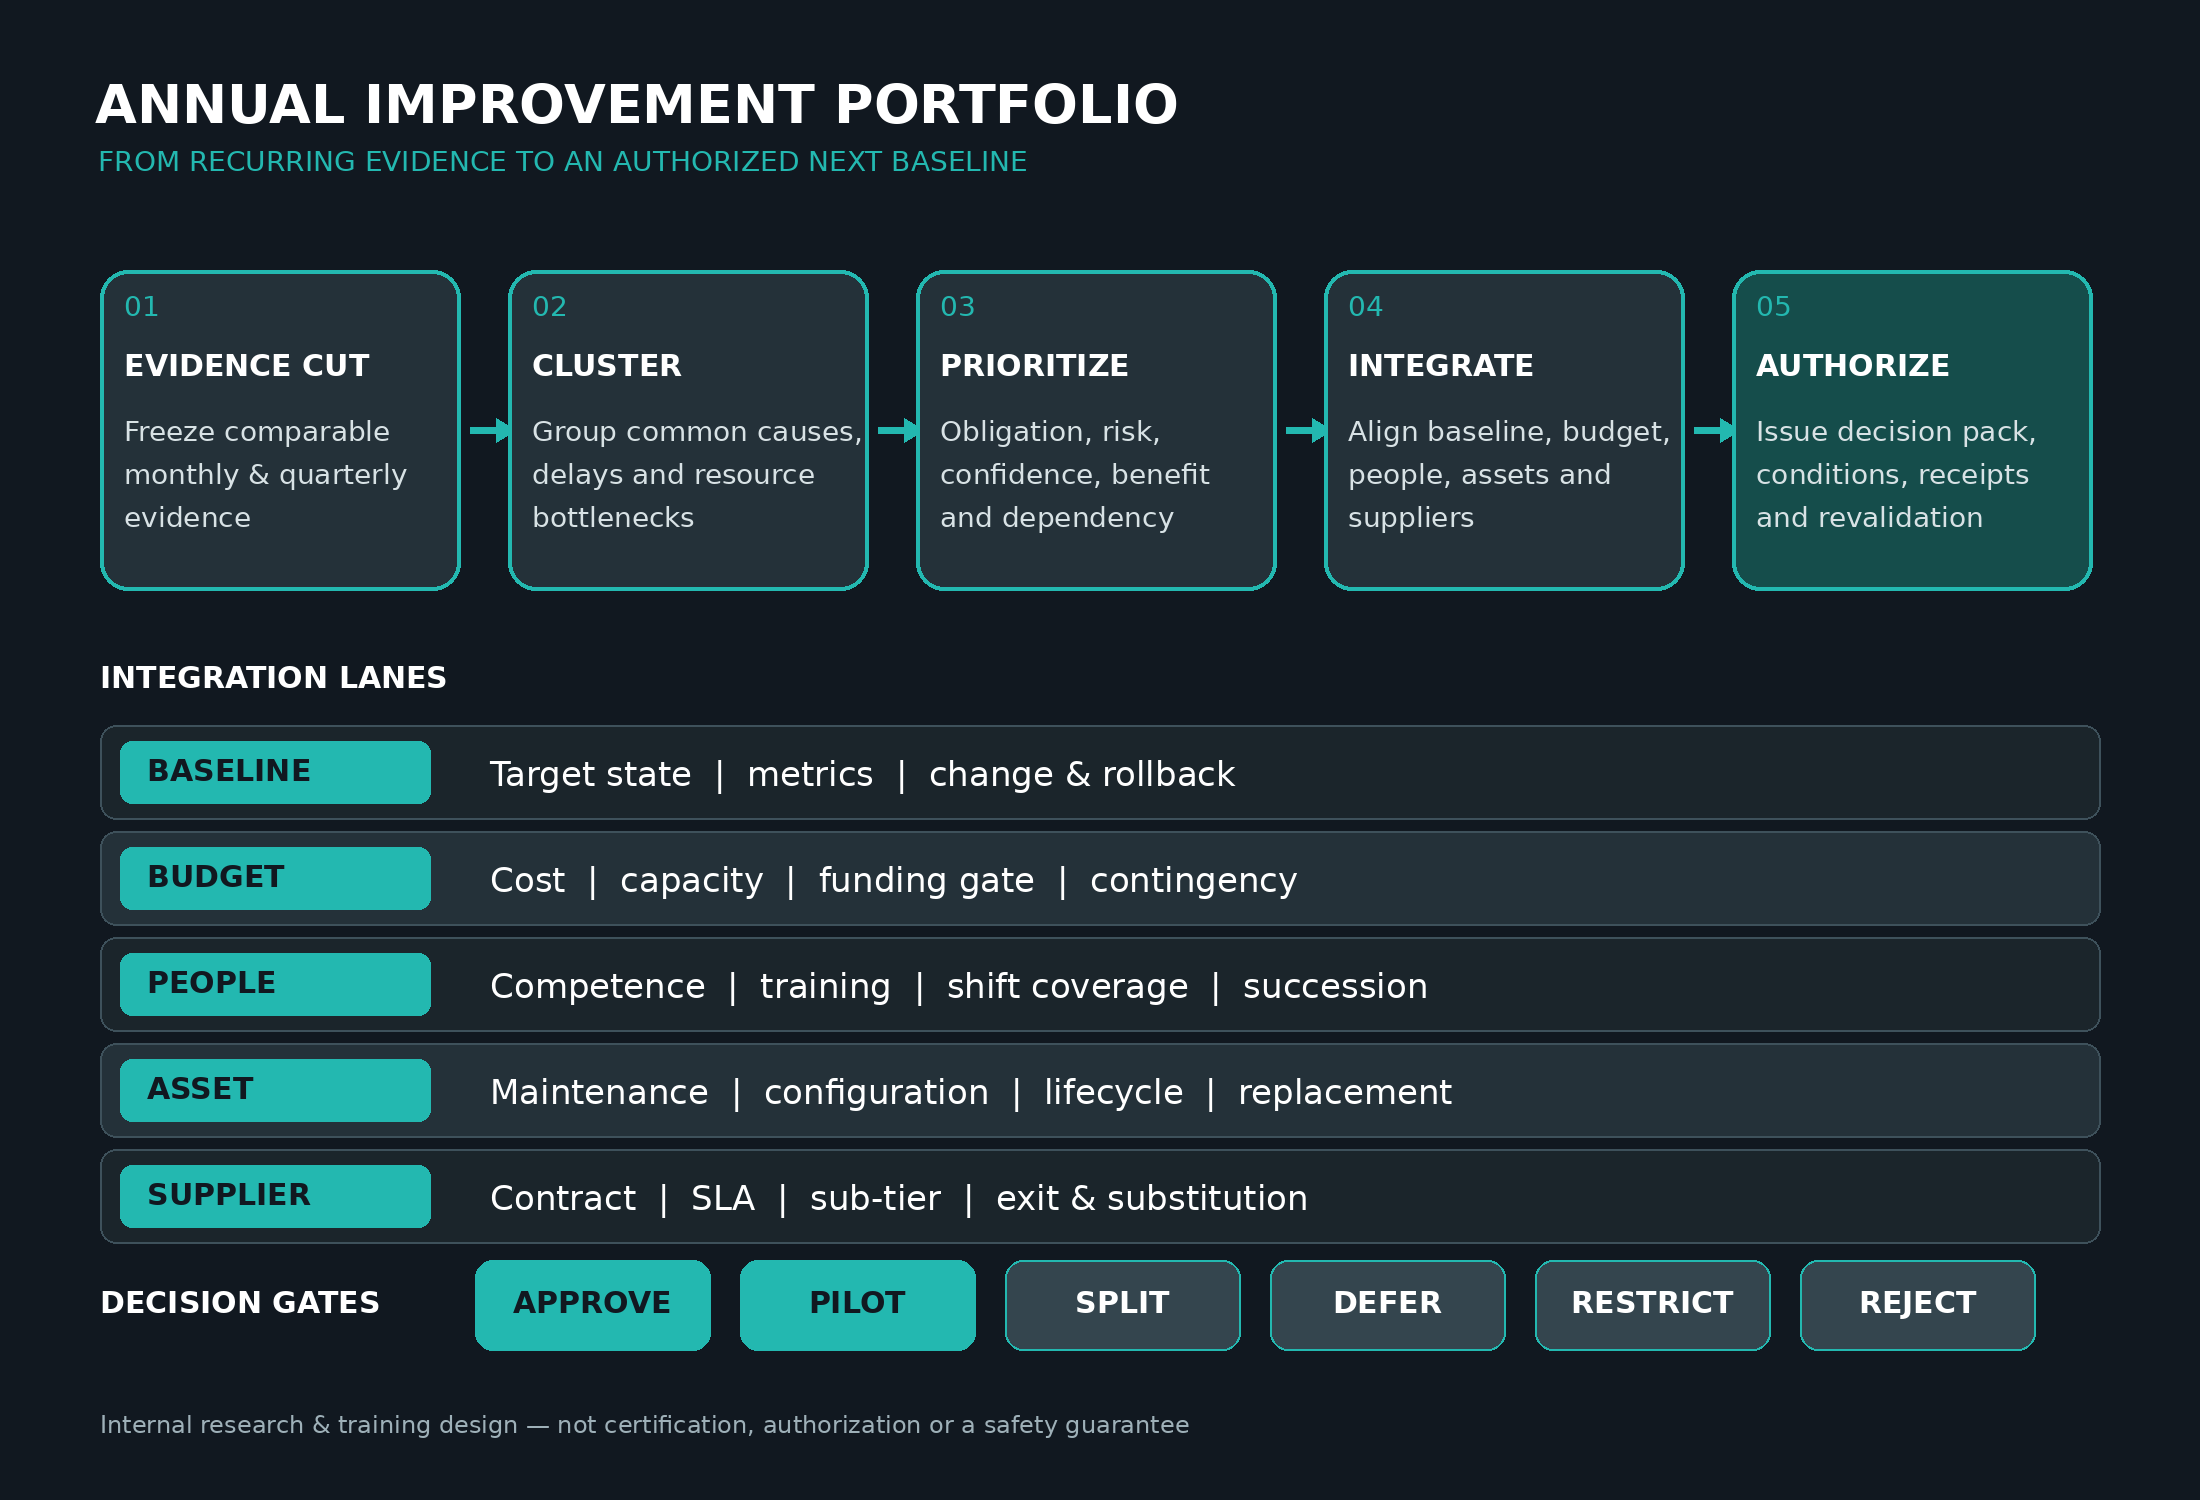This screenshot has height=1500, width=2200.
Task: Select the SUPPLIER lane label
Action: click(x=275, y=1196)
